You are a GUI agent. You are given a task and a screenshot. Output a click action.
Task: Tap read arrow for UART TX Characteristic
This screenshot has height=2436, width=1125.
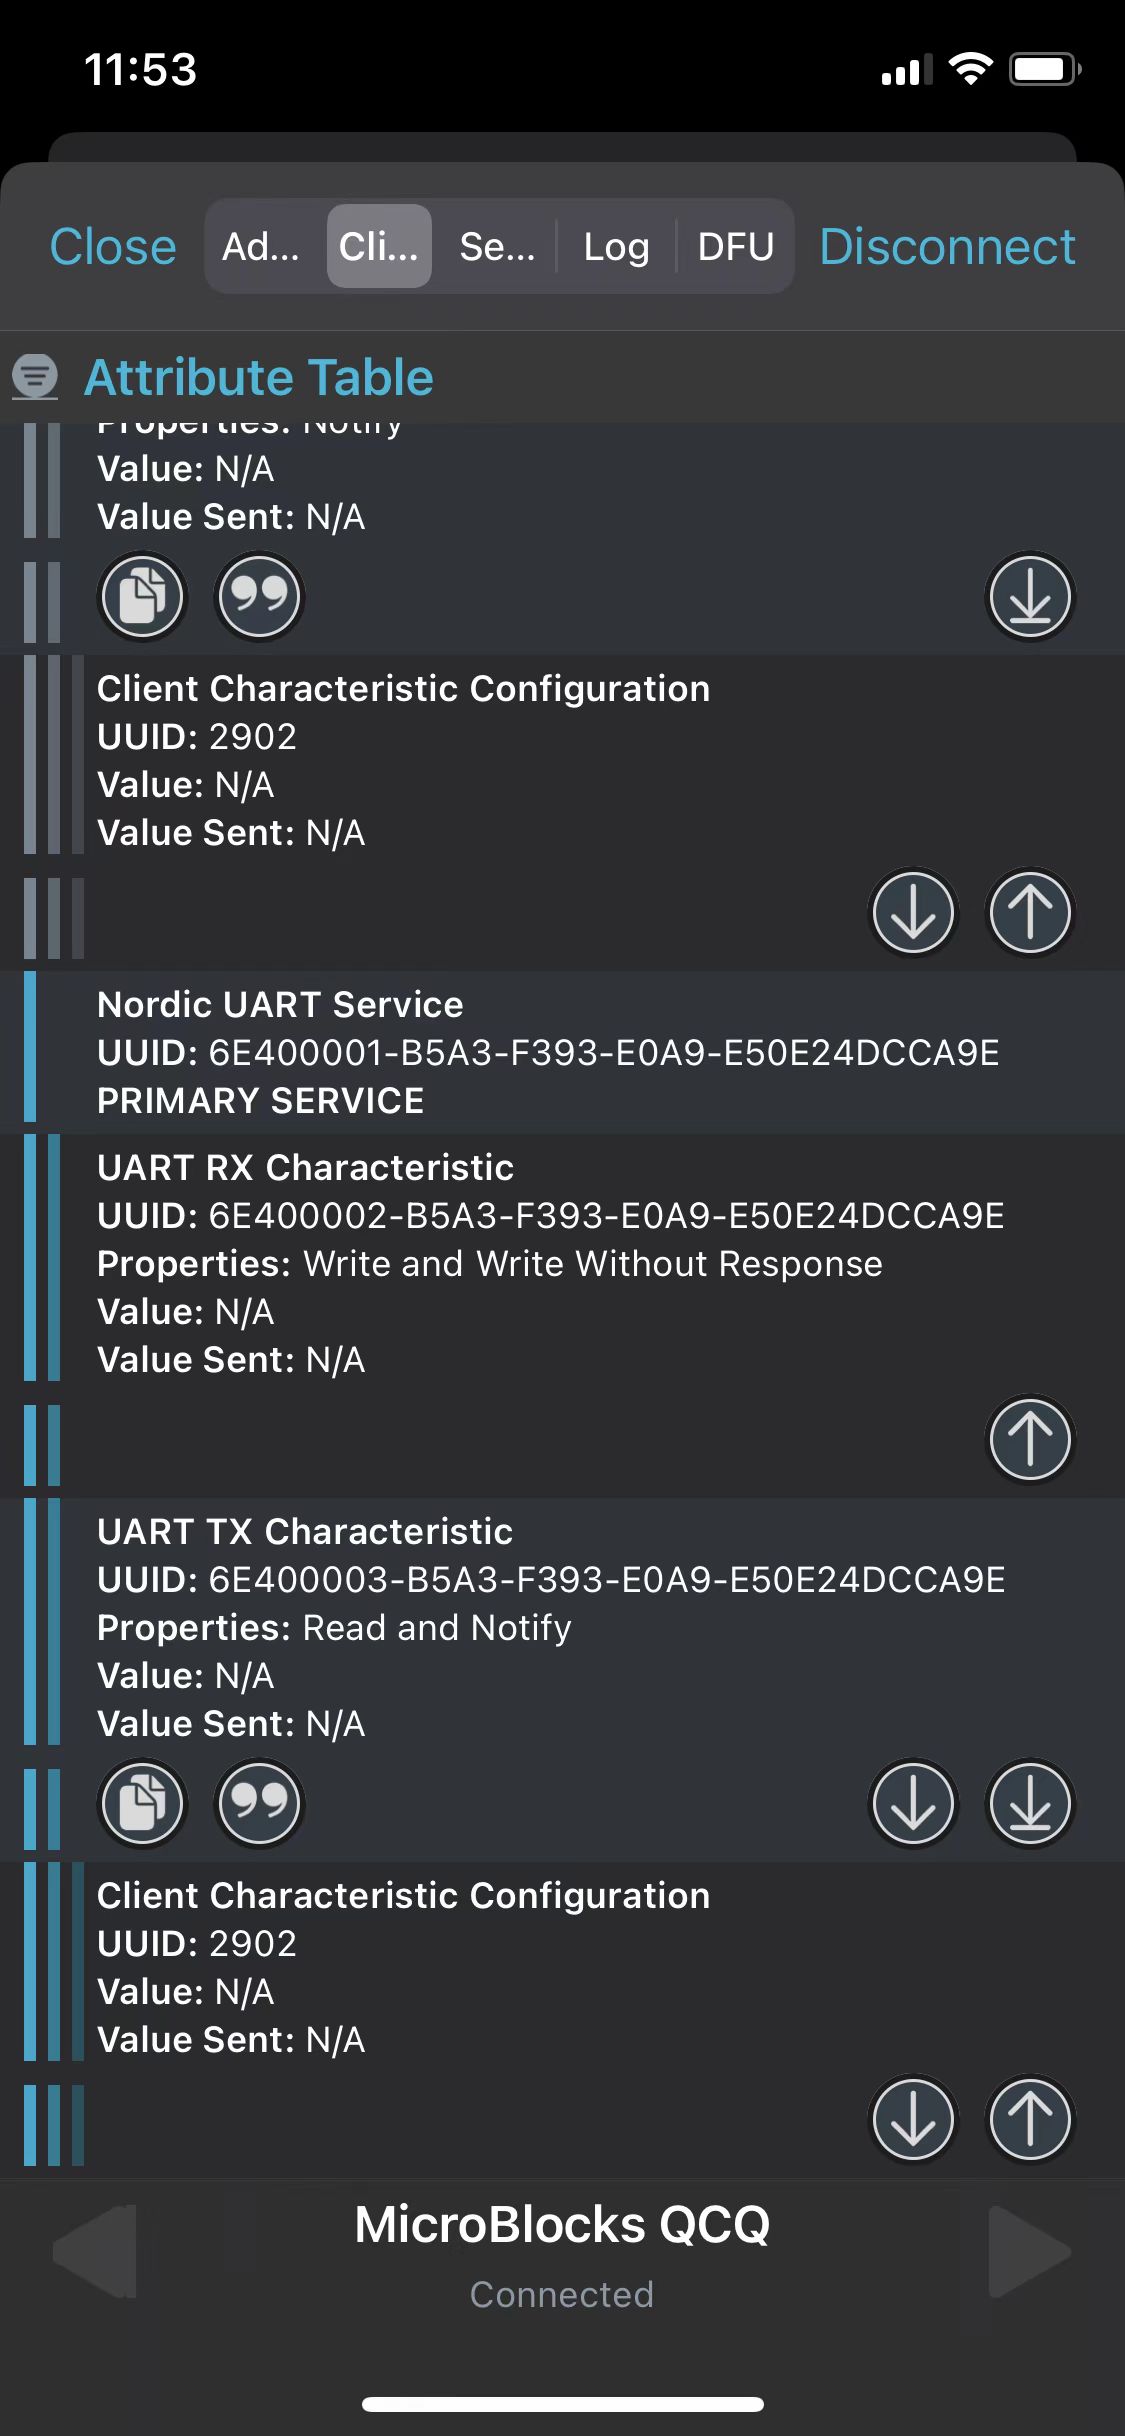point(913,1803)
